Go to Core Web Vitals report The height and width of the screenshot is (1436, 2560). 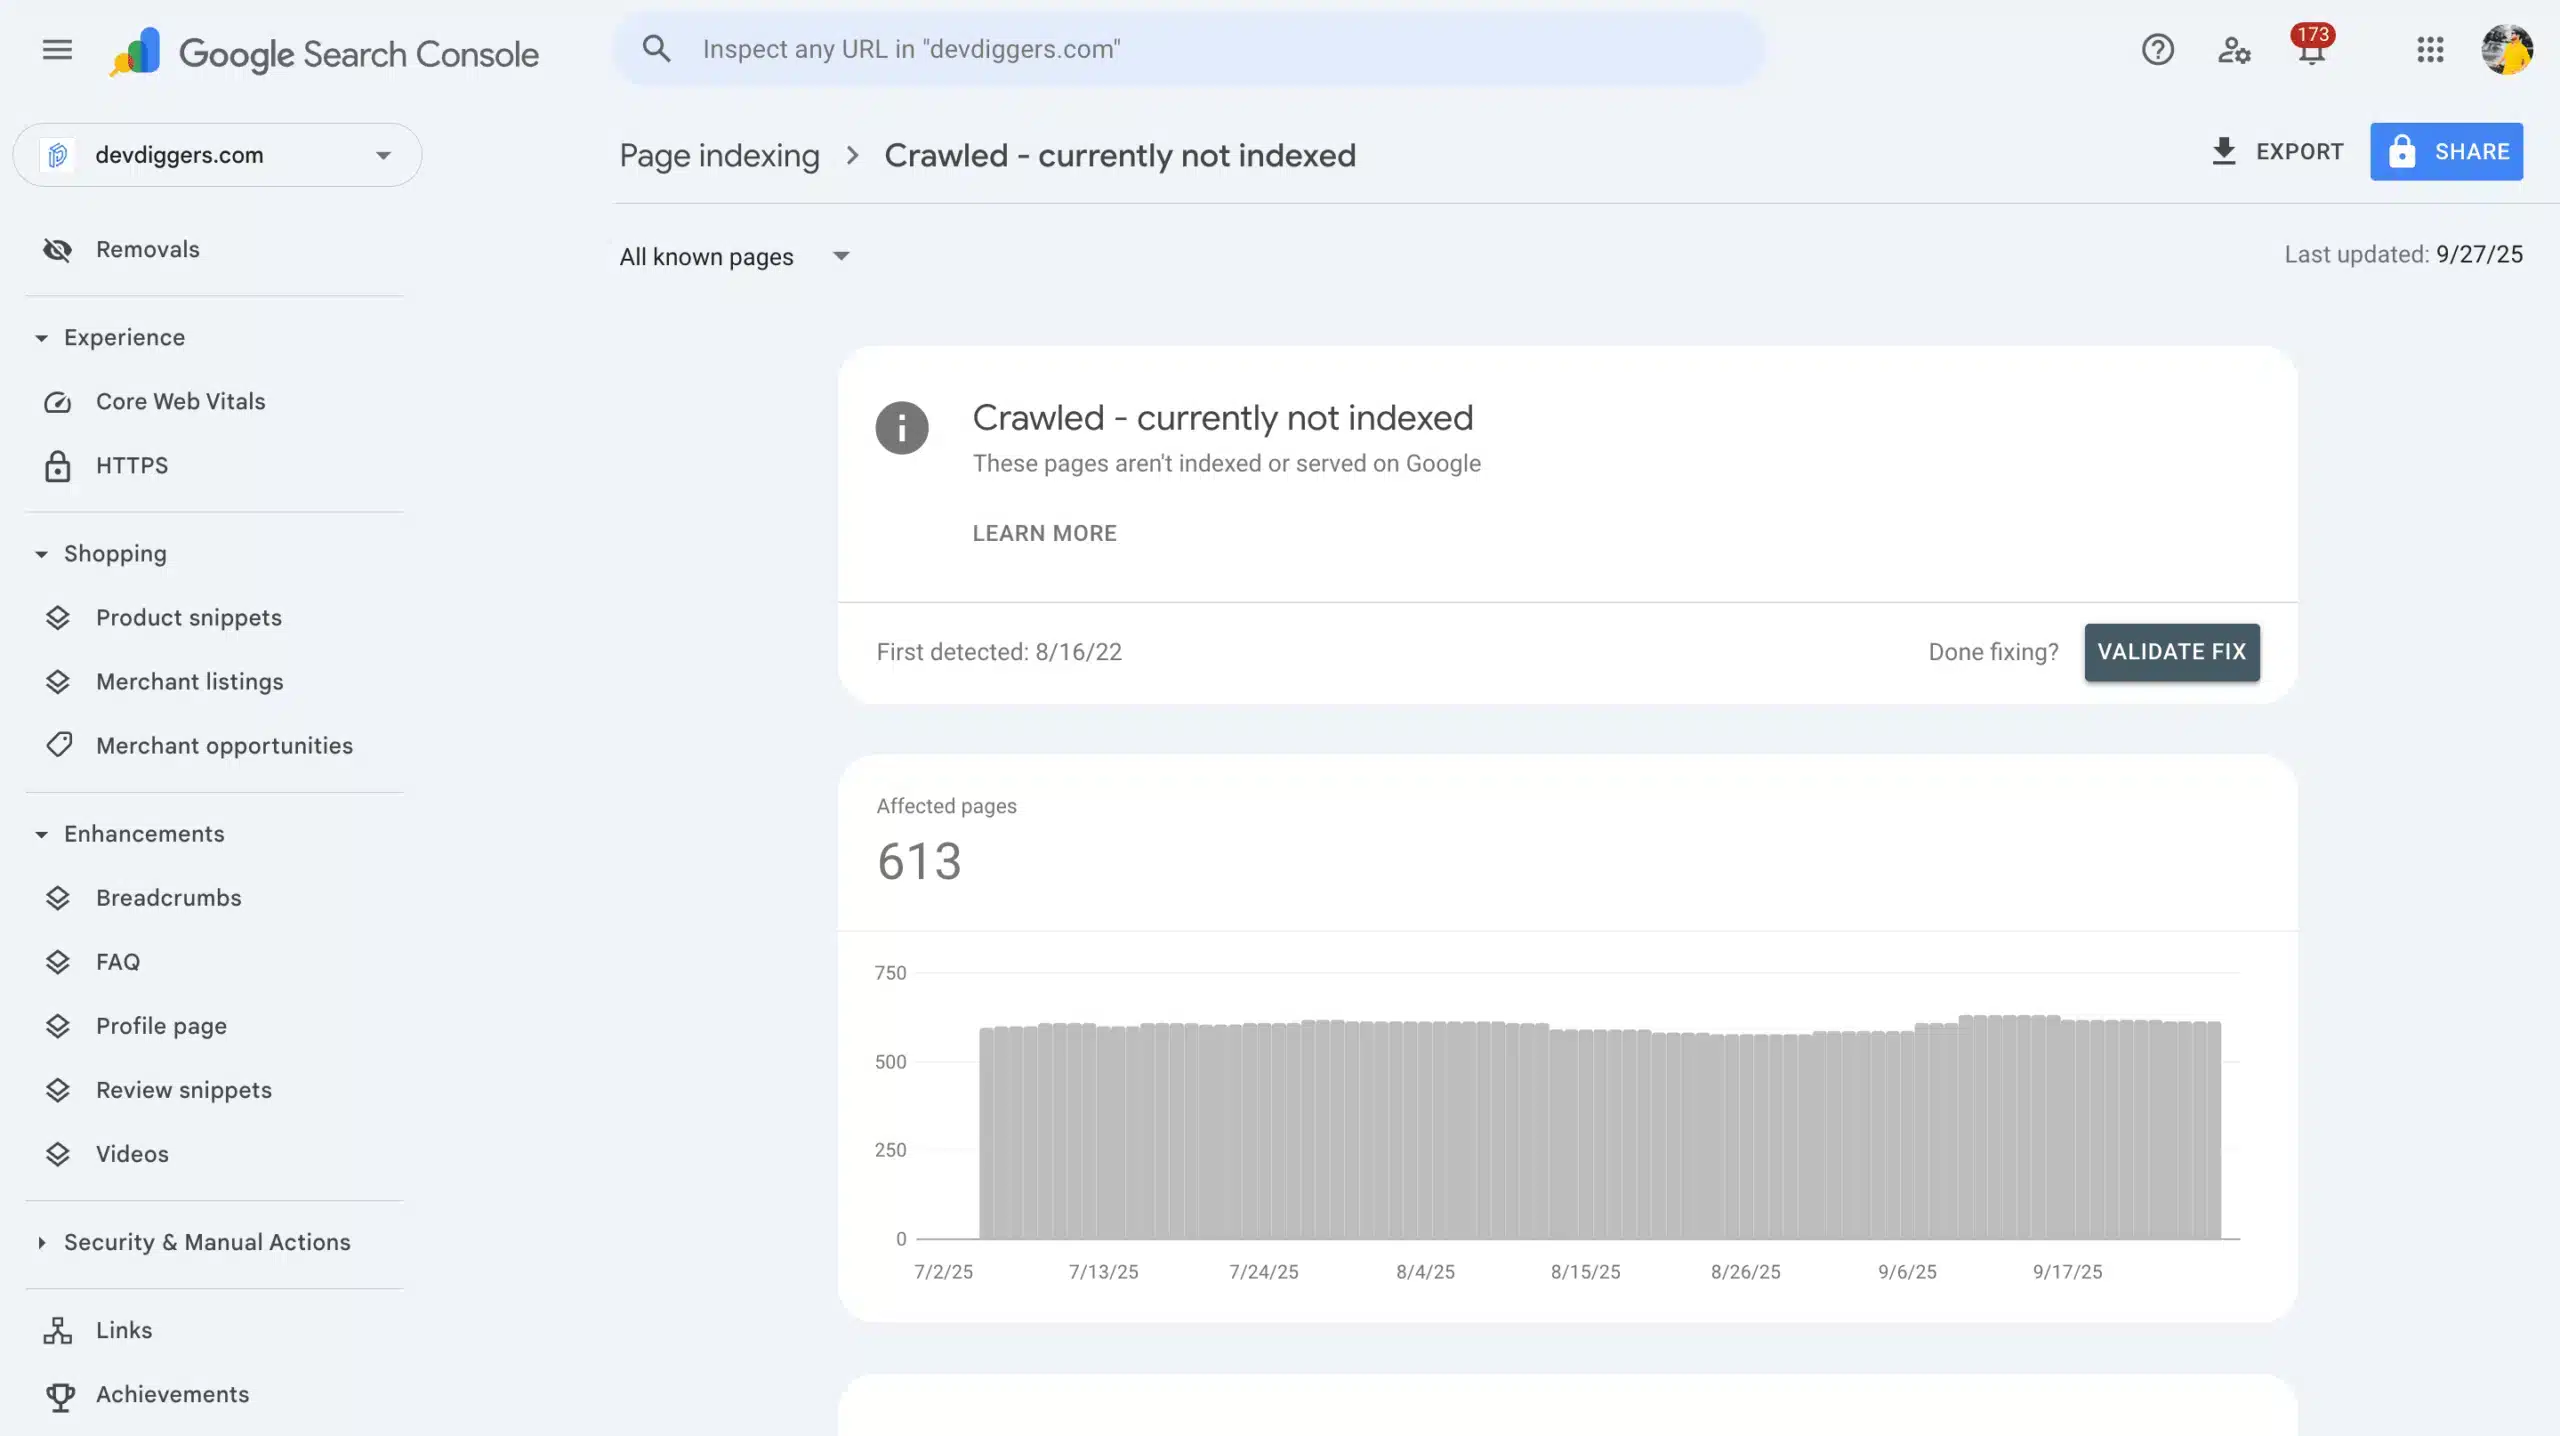point(181,402)
